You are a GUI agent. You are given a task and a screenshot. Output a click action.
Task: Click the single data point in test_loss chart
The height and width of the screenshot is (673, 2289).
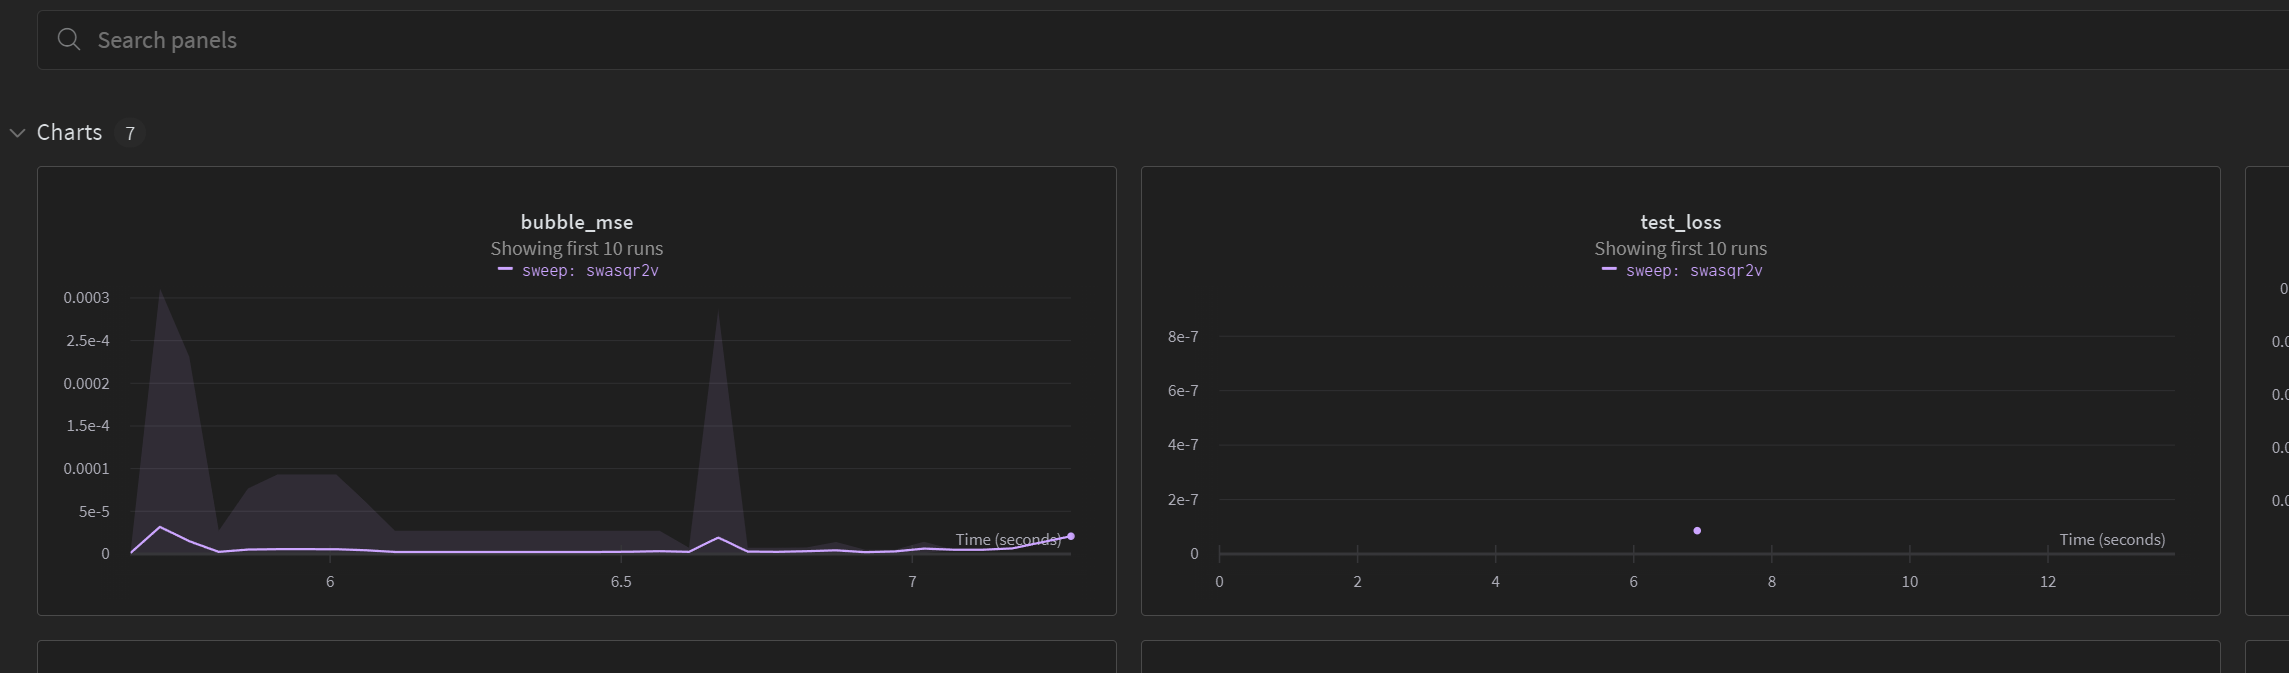[x=1697, y=531]
